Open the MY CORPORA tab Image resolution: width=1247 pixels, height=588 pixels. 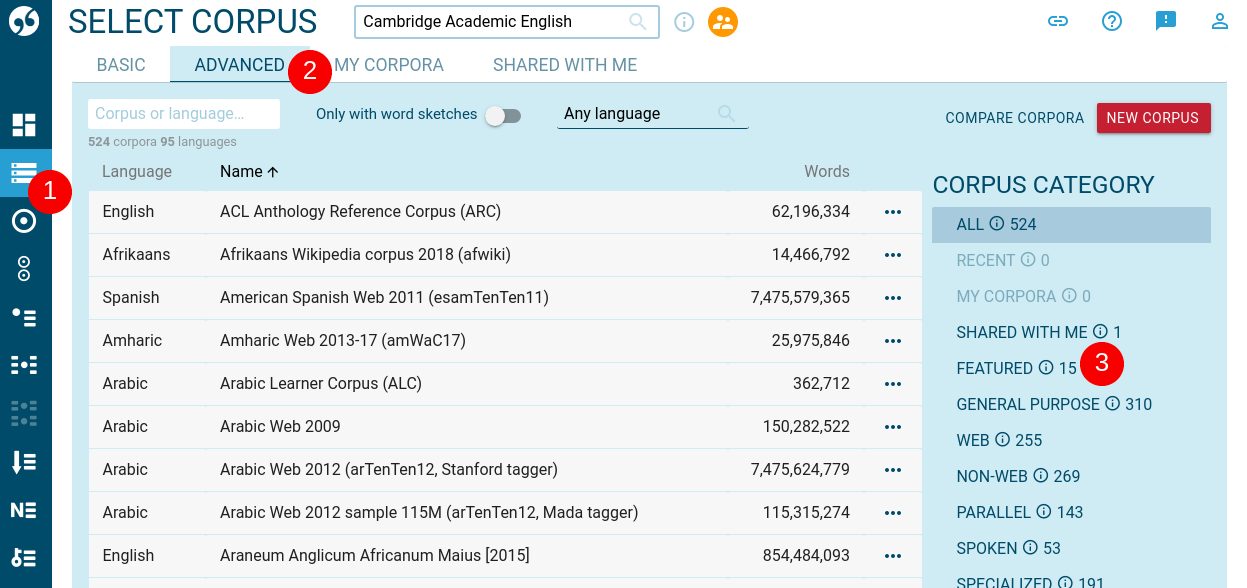[x=389, y=64]
